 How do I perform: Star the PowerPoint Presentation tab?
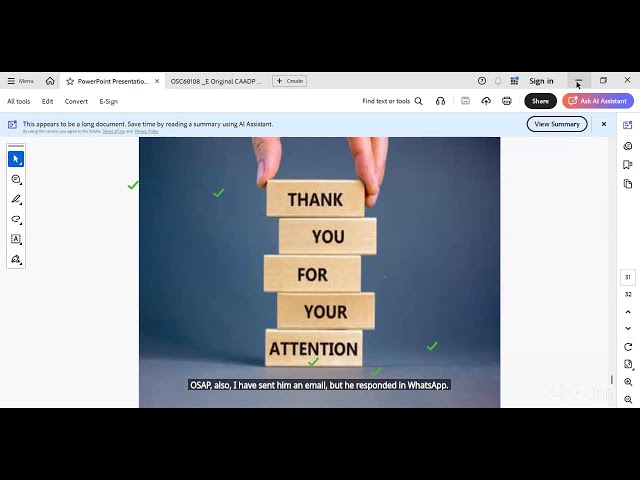(x=70, y=81)
